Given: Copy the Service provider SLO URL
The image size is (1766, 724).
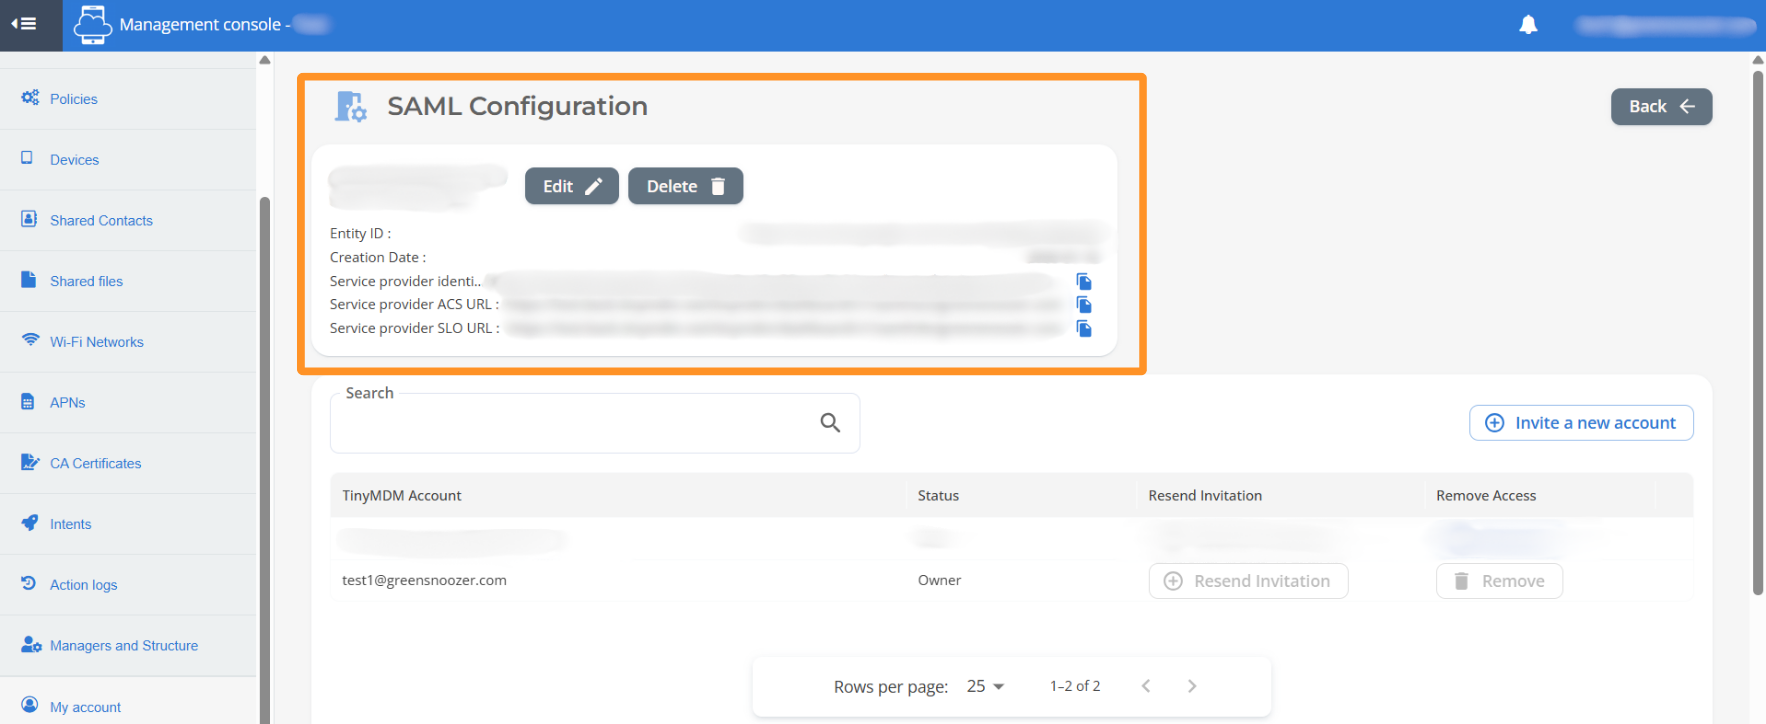Looking at the screenshot, I should coord(1084,329).
